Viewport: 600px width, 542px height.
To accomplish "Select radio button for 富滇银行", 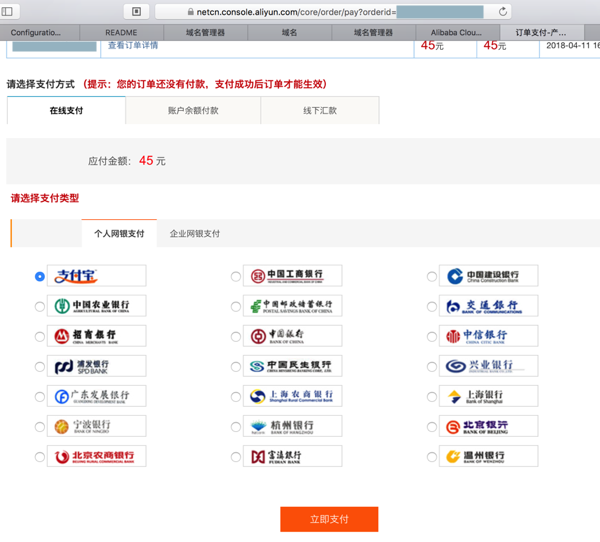I will pos(236,457).
